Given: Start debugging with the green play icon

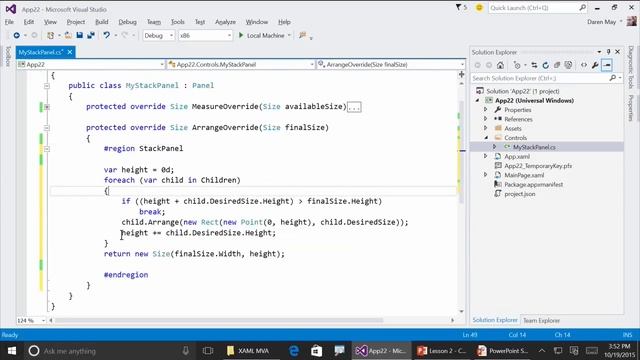Looking at the screenshot, I should click(x=241, y=36).
